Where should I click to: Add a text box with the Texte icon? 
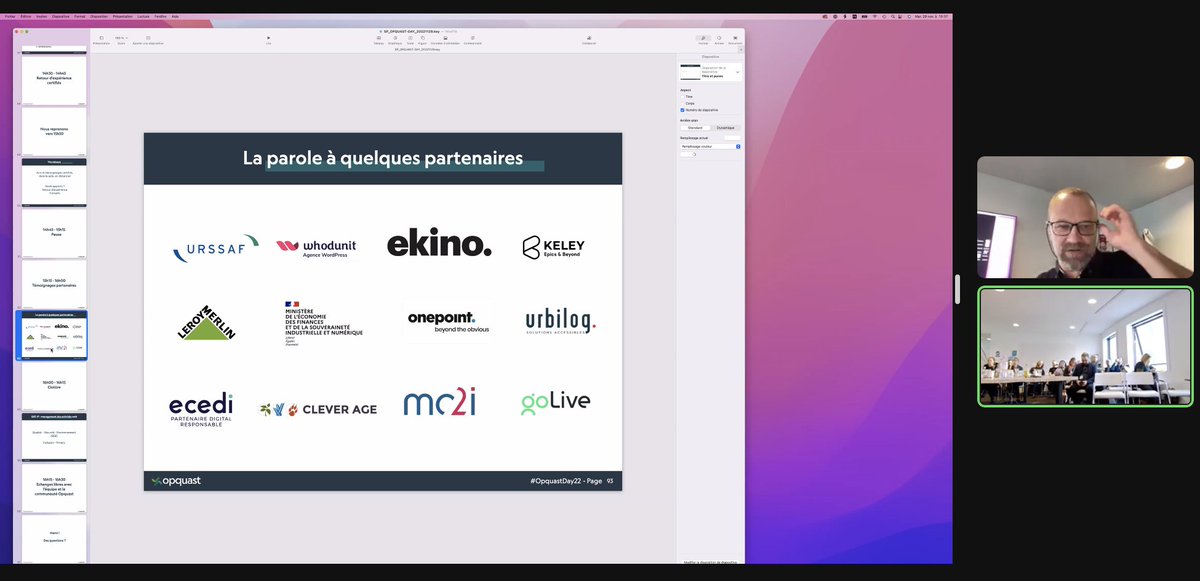(410, 40)
